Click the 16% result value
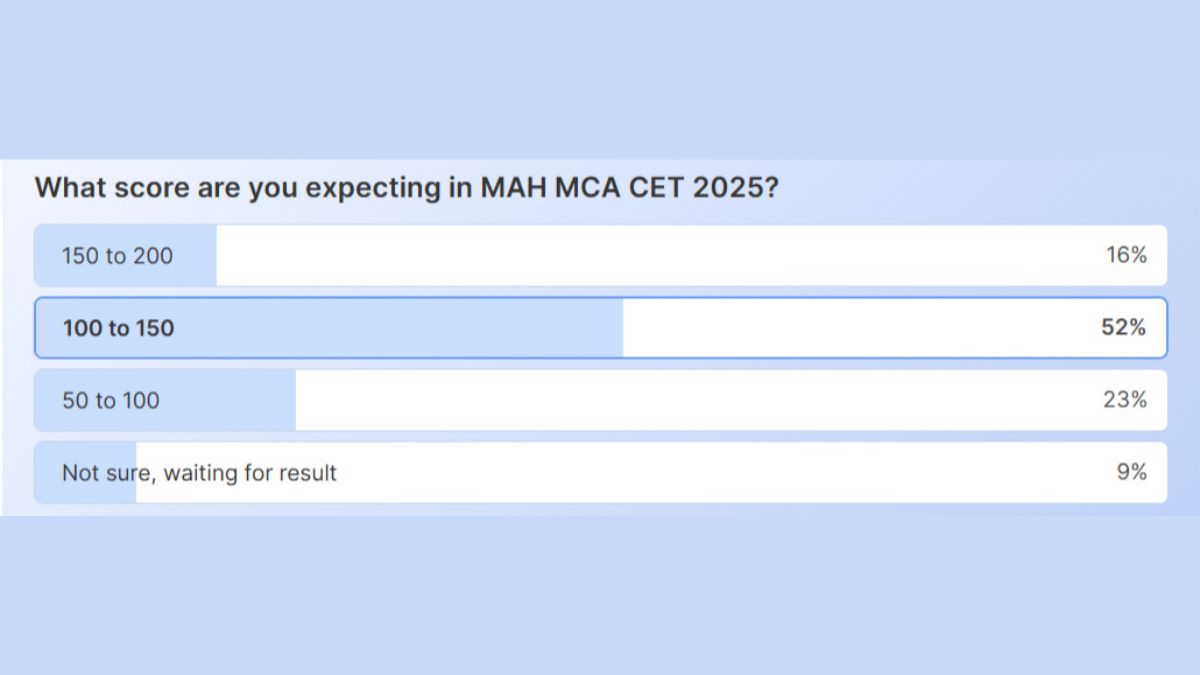The width and height of the screenshot is (1200, 675). coord(1125,256)
